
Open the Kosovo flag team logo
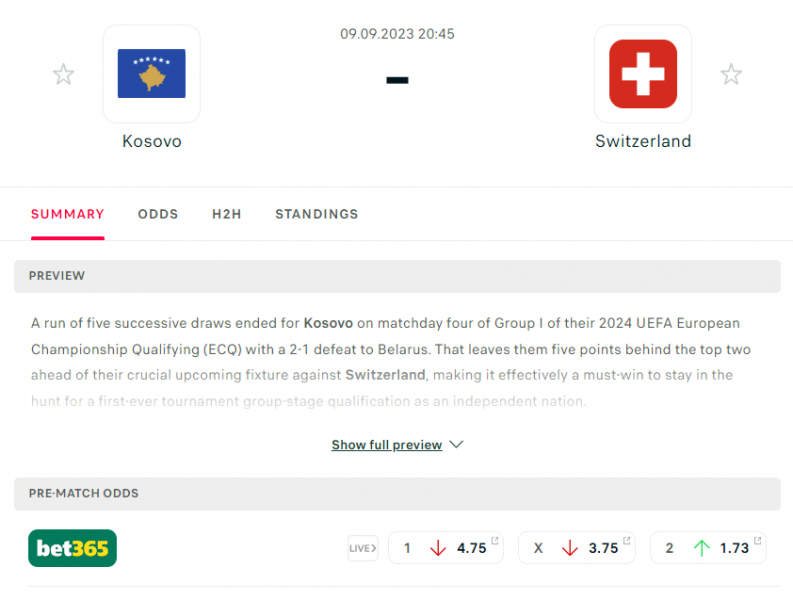coord(152,74)
